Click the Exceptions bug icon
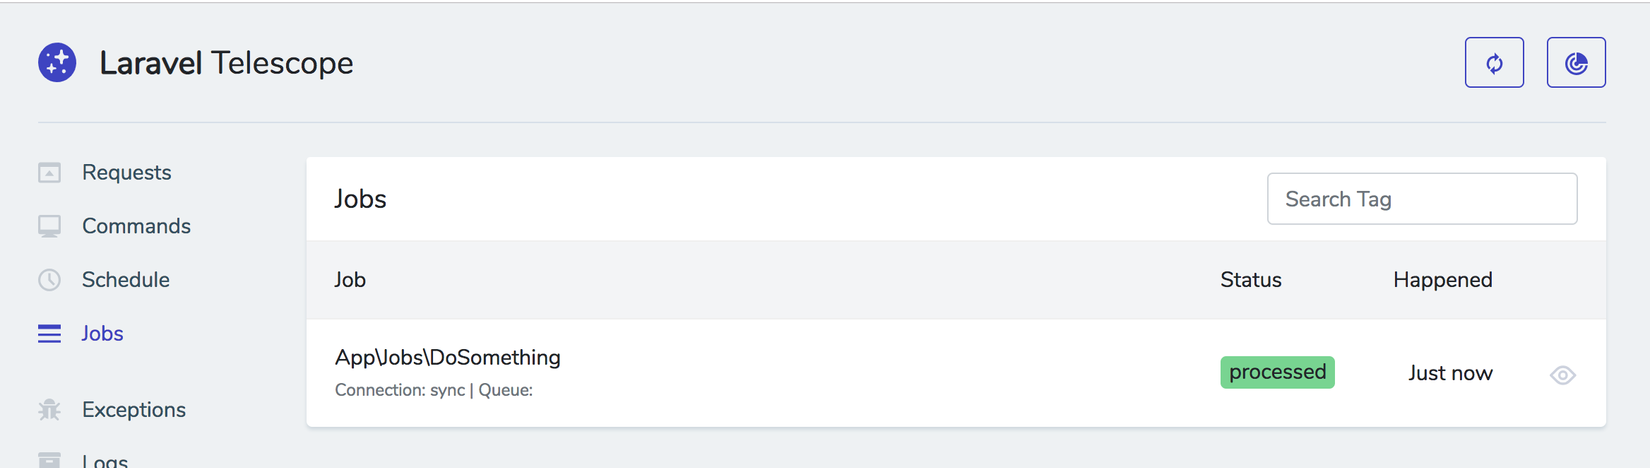 (49, 410)
